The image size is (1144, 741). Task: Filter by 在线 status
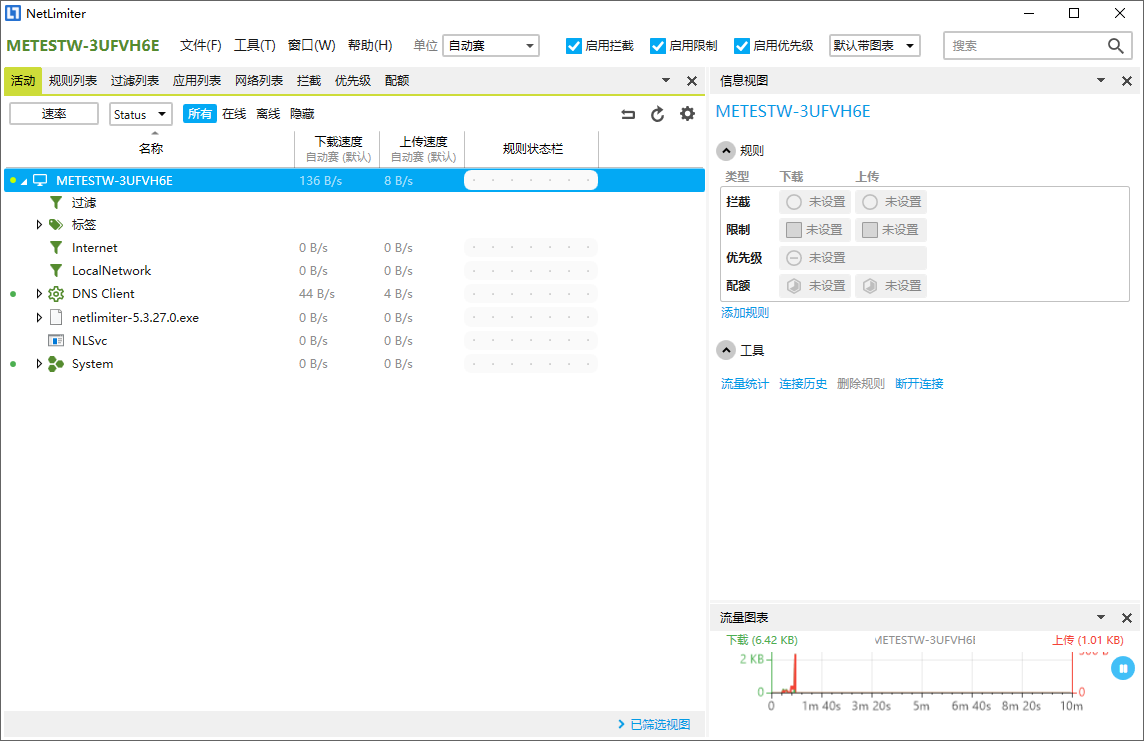point(234,114)
